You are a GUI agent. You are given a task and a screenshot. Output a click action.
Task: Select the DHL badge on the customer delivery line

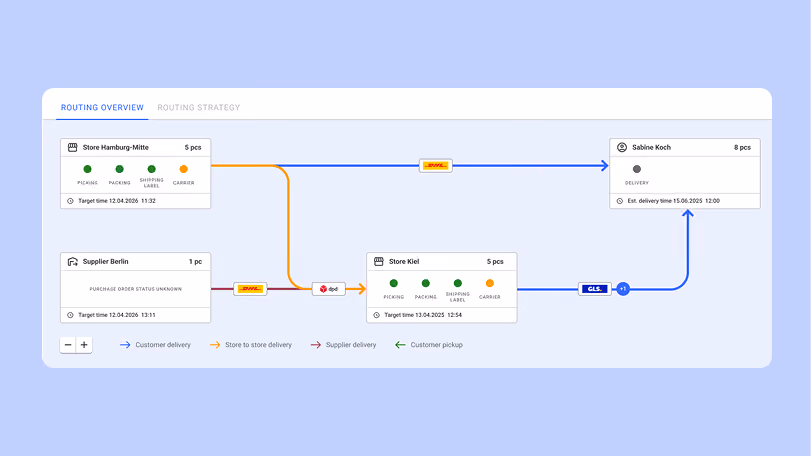pos(435,165)
